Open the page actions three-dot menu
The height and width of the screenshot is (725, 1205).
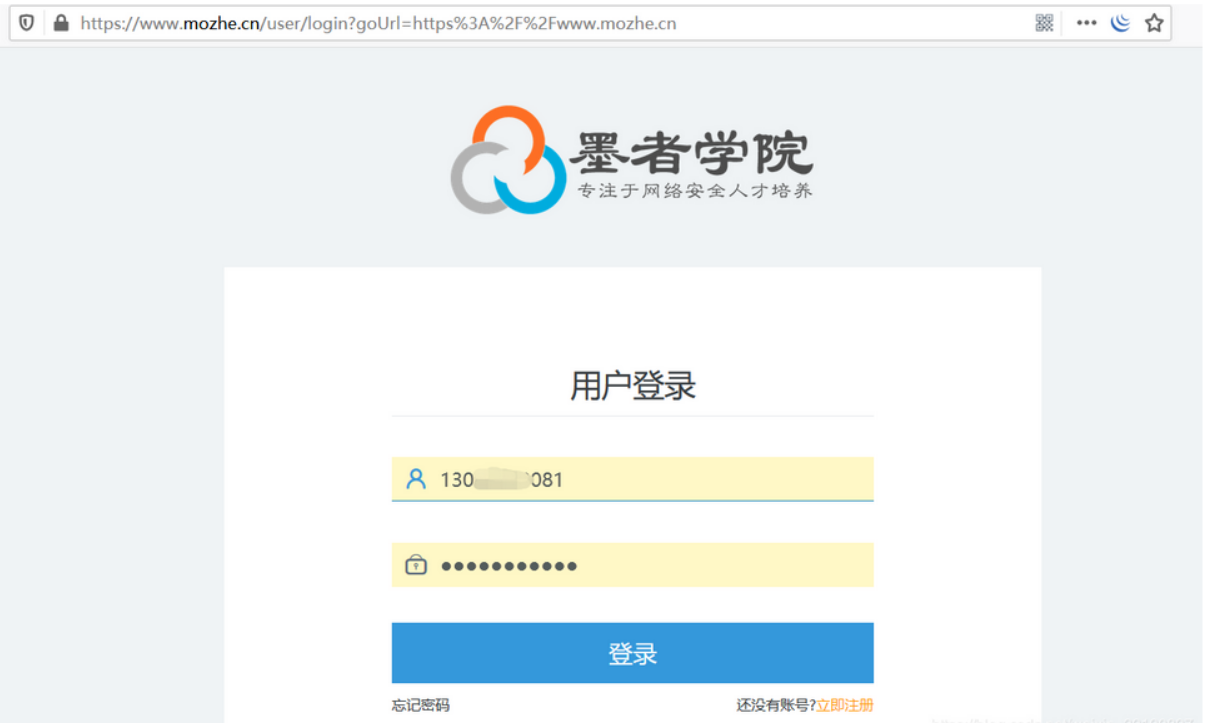click(x=1086, y=23)
